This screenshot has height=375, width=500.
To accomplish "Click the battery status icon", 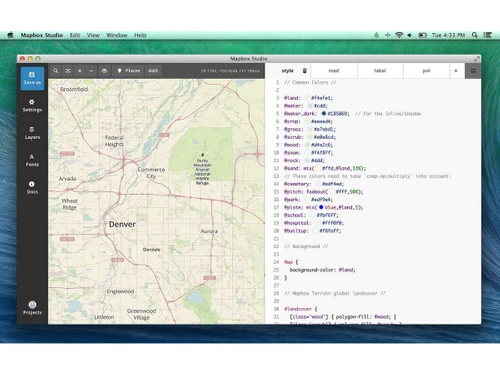I will (422, 35).
